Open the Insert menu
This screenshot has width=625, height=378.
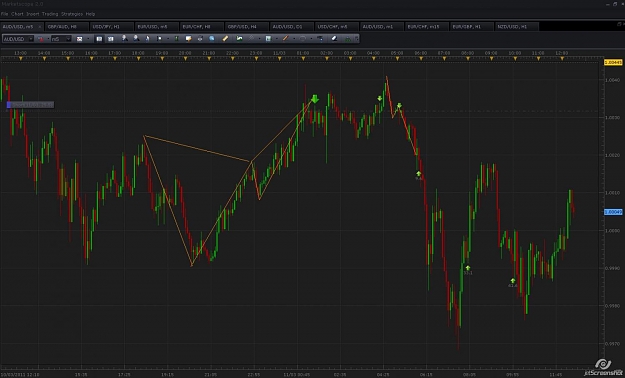click(33, 14)
